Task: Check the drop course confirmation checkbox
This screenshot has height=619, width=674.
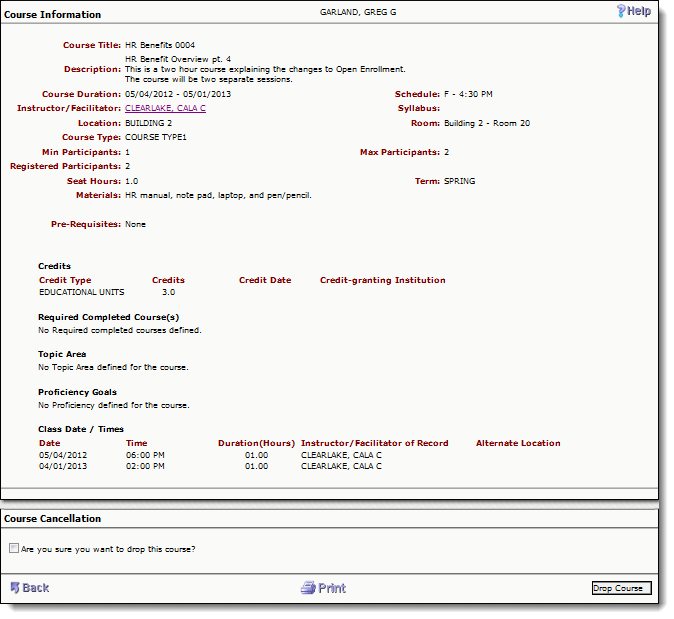Action: click(14, 549)
